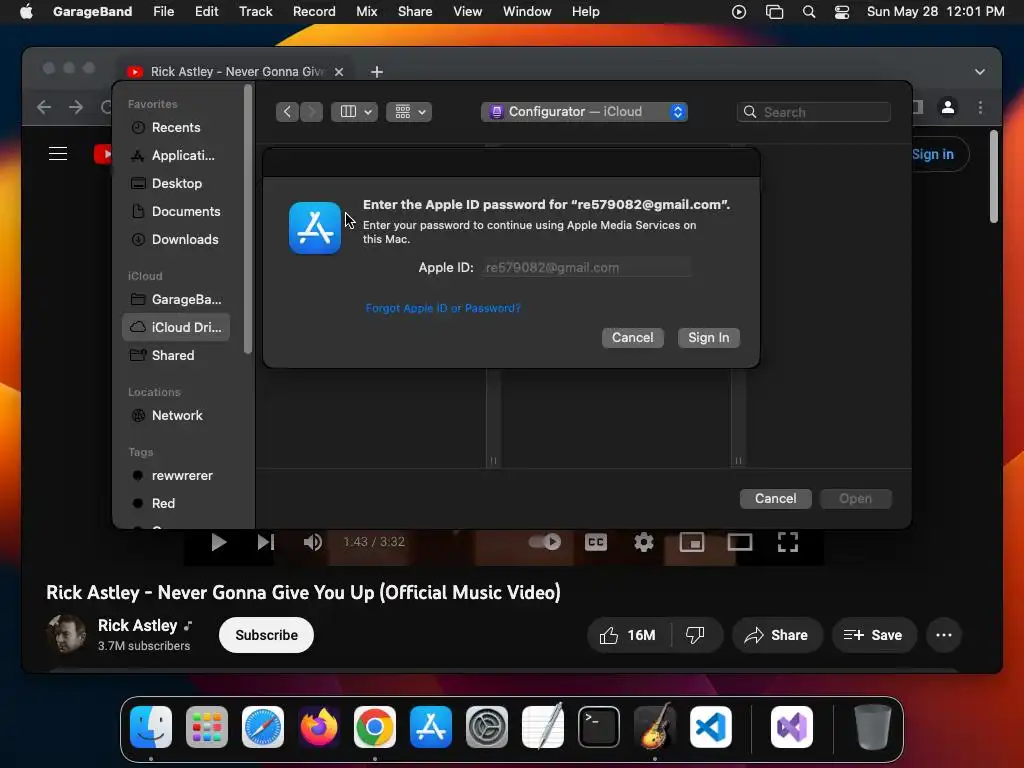Open column view options dropdown

[x=355, y=112]
